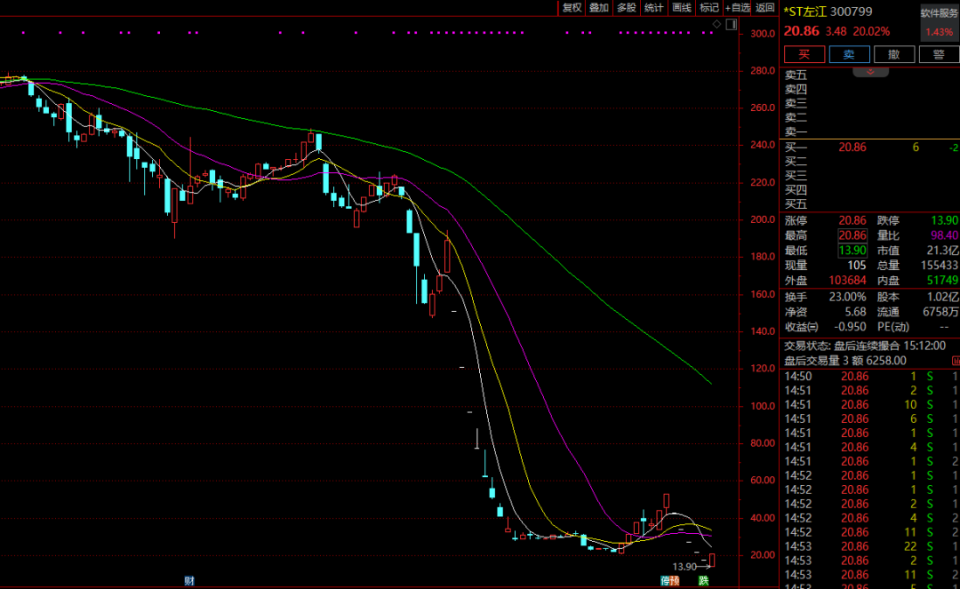Click the diamond icon at chart top
The height and width of the screenshot is (589, 960).
point(717,24)
